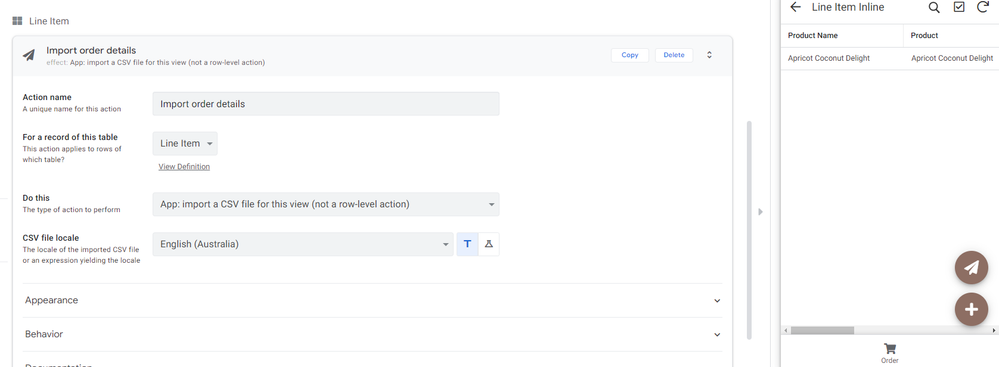Click the sync refresh icon in preview
999x367 pixels.
coord(983,7)
